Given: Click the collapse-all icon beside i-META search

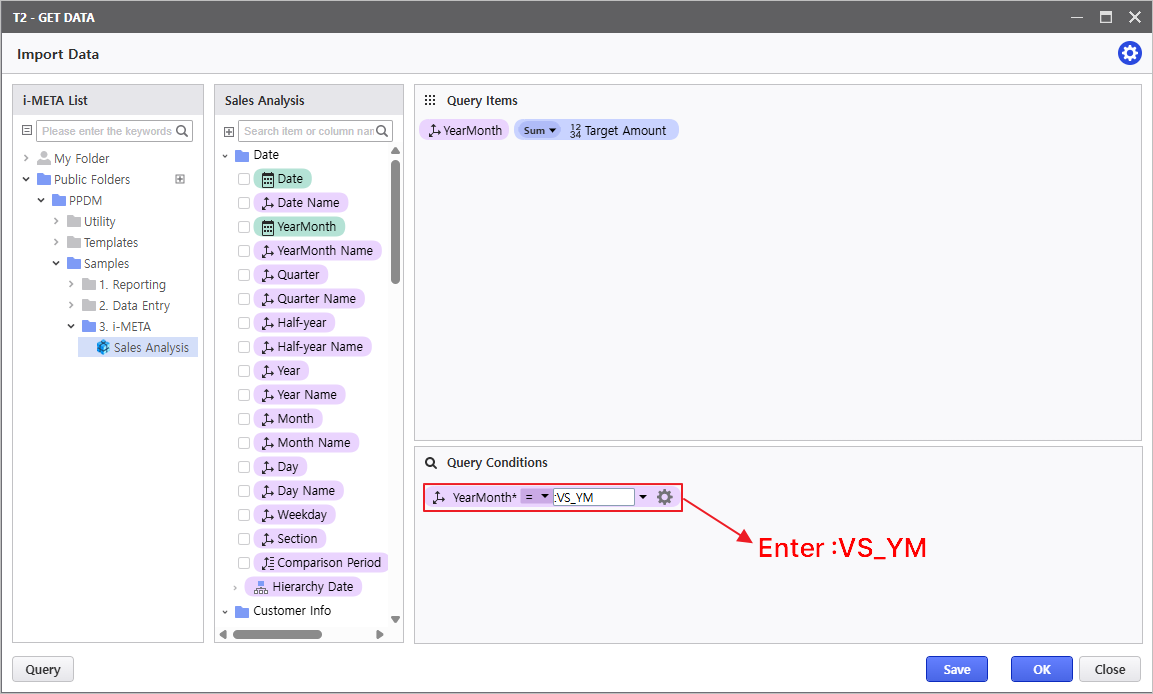Looking at the screenshot, I should click(x=27, y=131).
